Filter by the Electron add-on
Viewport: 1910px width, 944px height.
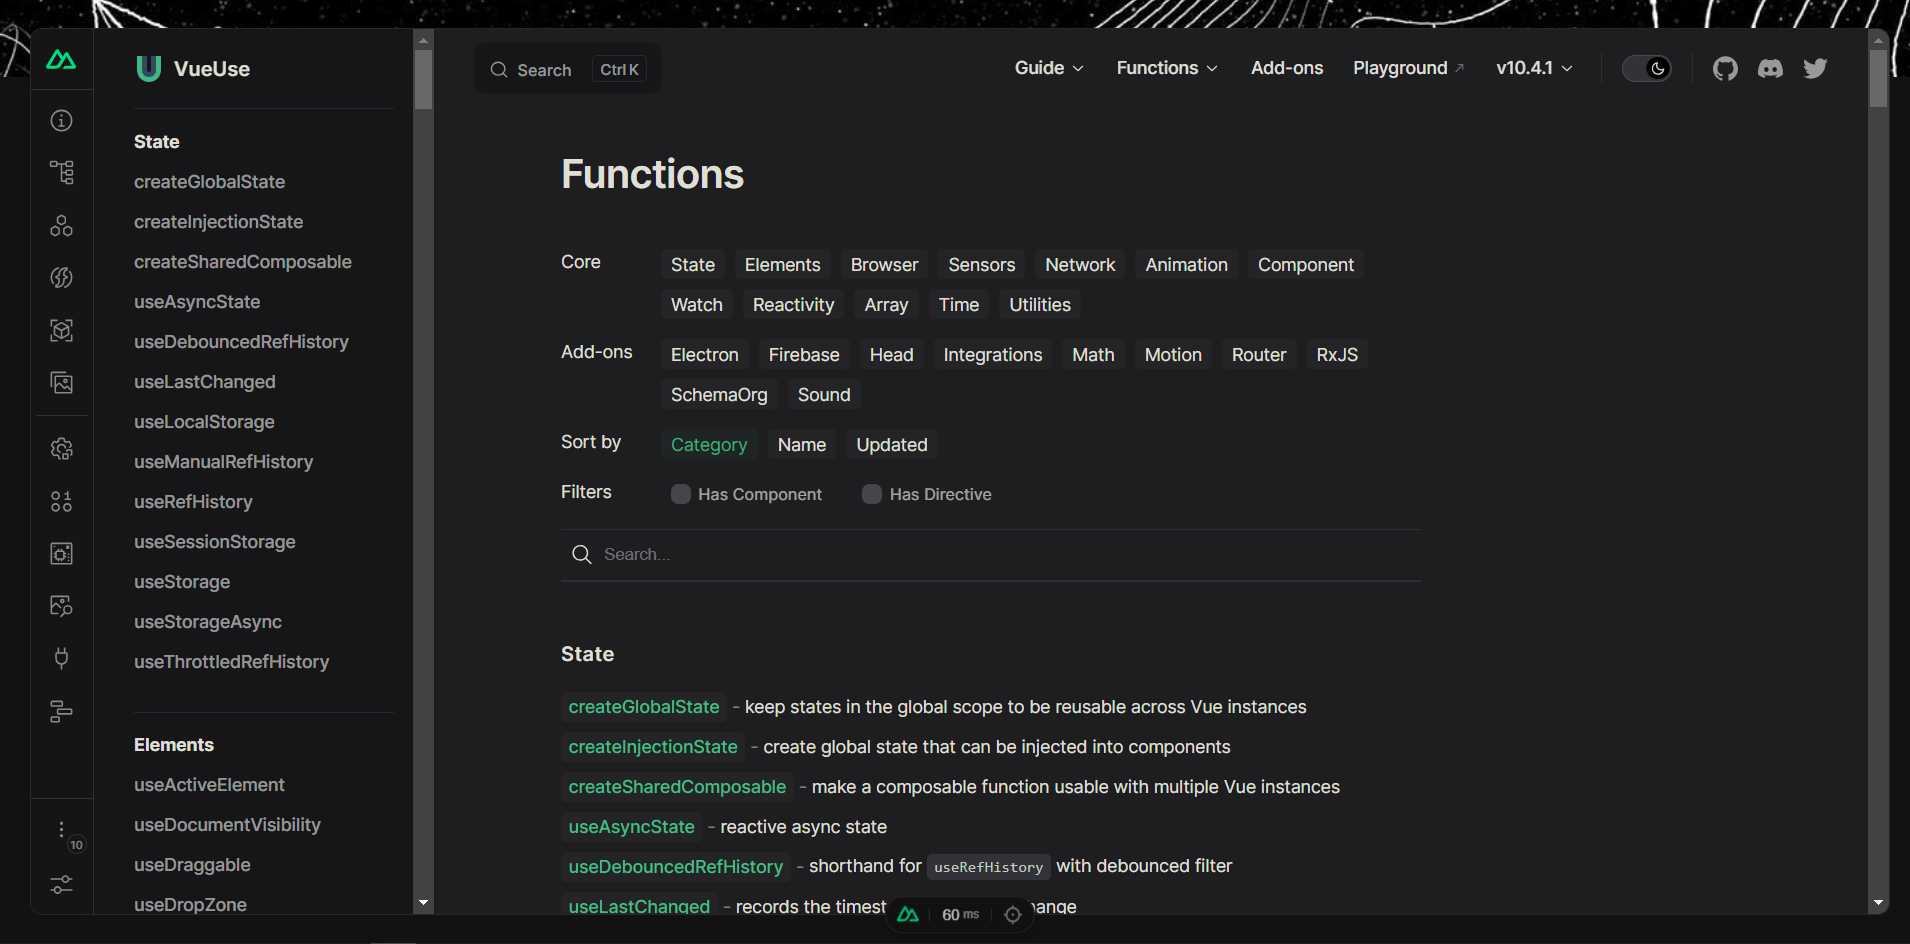[705, 355]
